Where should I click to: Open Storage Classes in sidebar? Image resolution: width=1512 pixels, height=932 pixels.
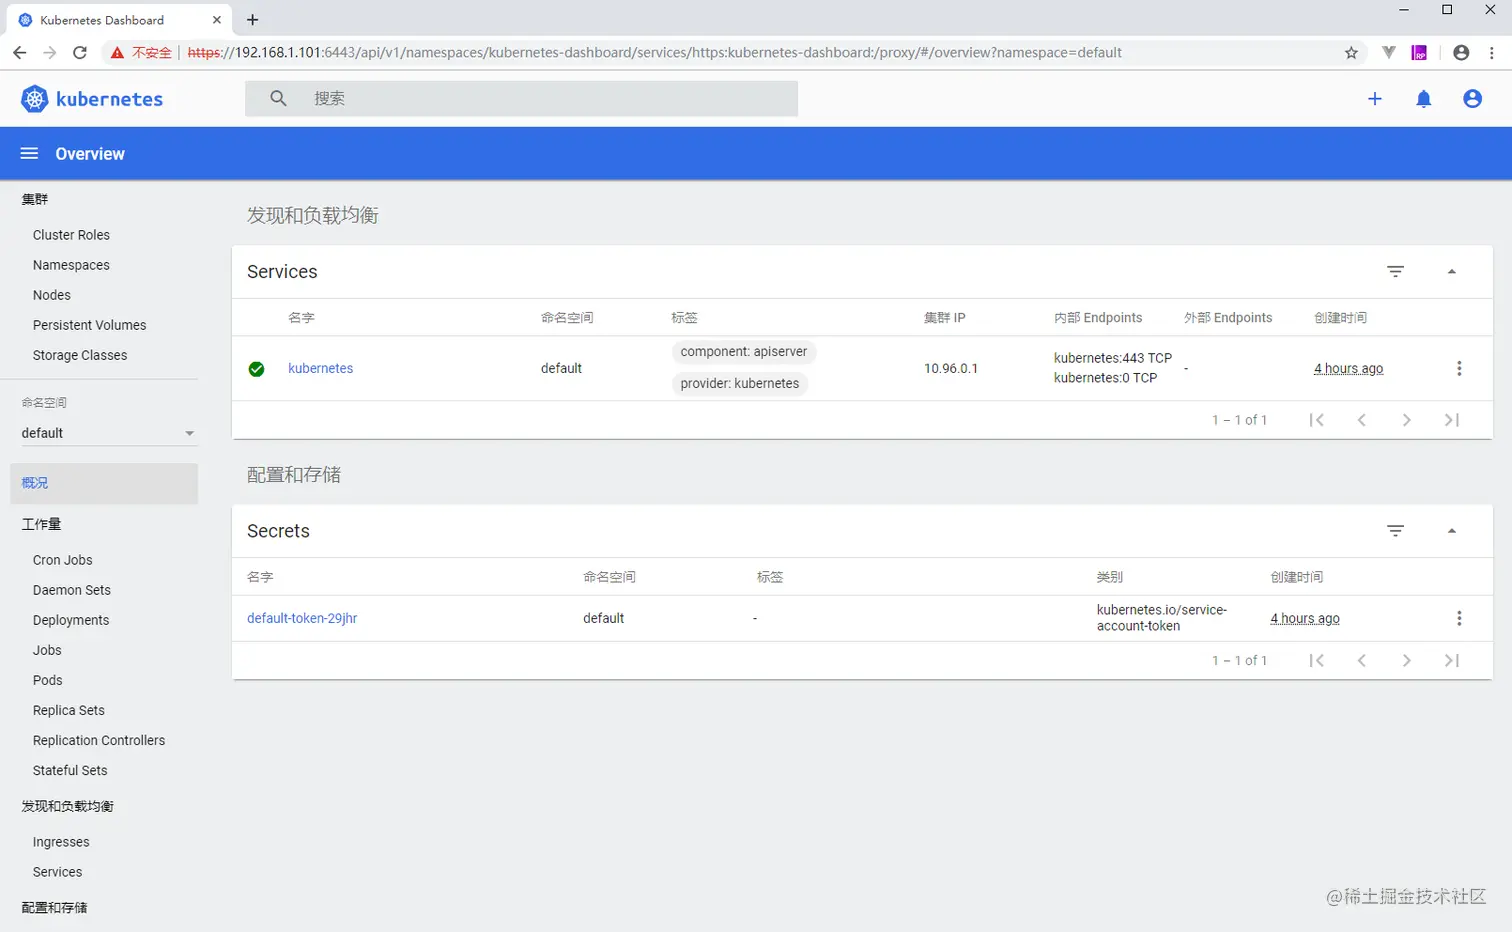[x=80, y=355]
